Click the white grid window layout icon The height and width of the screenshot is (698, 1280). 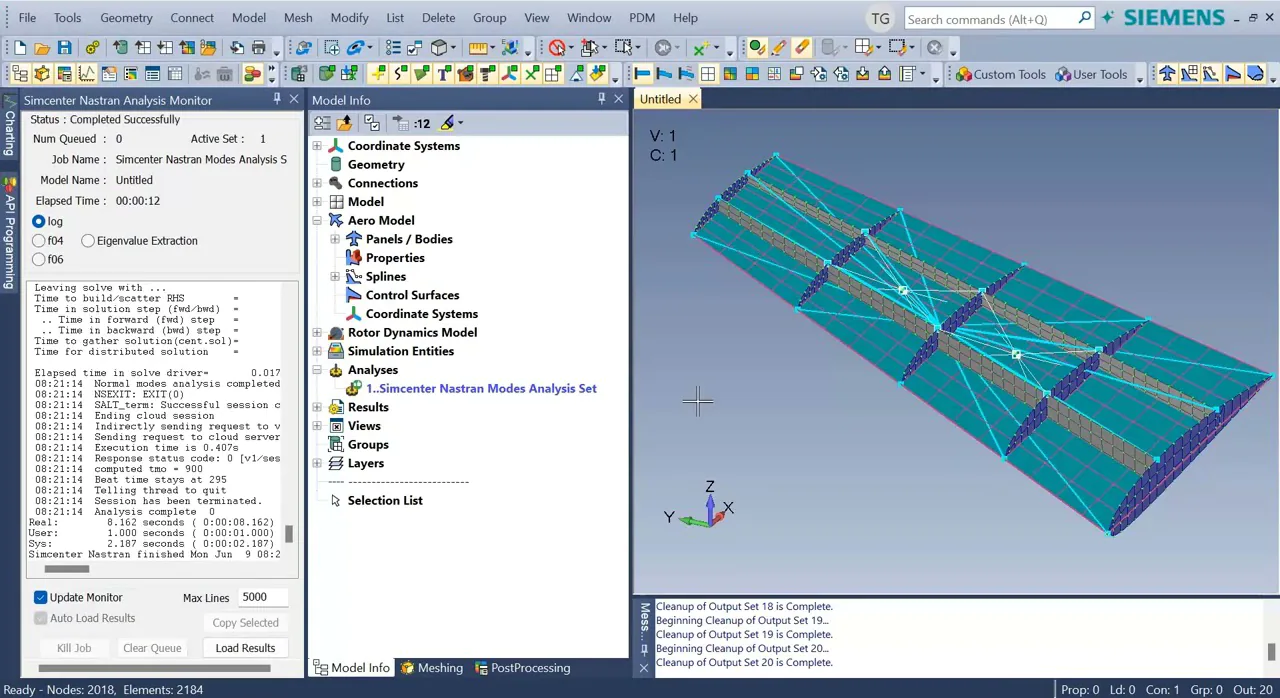pyautogui.click(x=708, y=74)
